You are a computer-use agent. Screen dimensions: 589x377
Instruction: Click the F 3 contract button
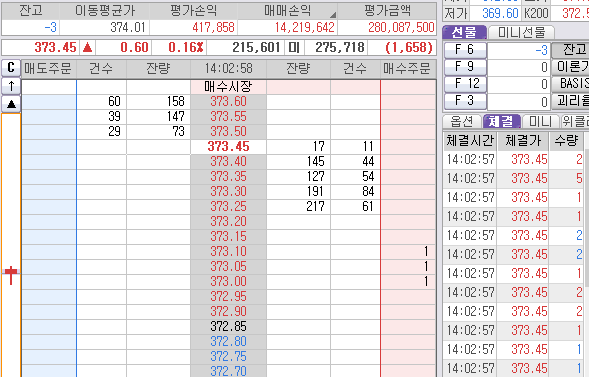point(465,101)
